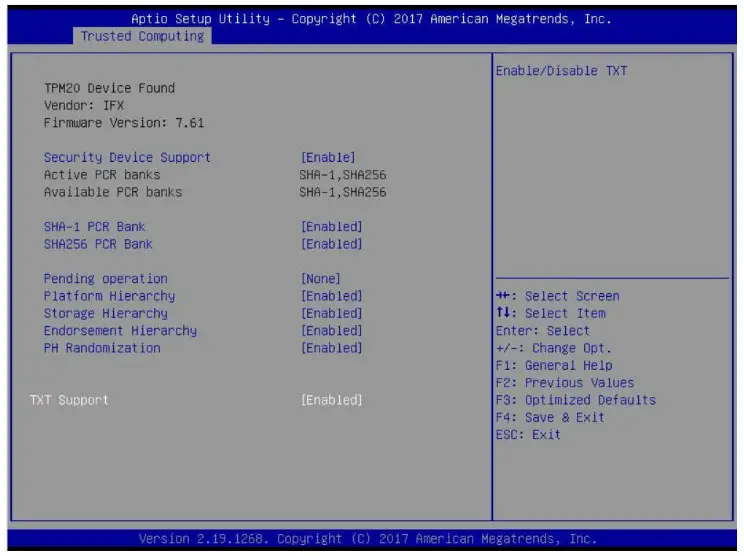Click the Select Item key hint
Screen dimensions: 744x556
pos(550,314)
